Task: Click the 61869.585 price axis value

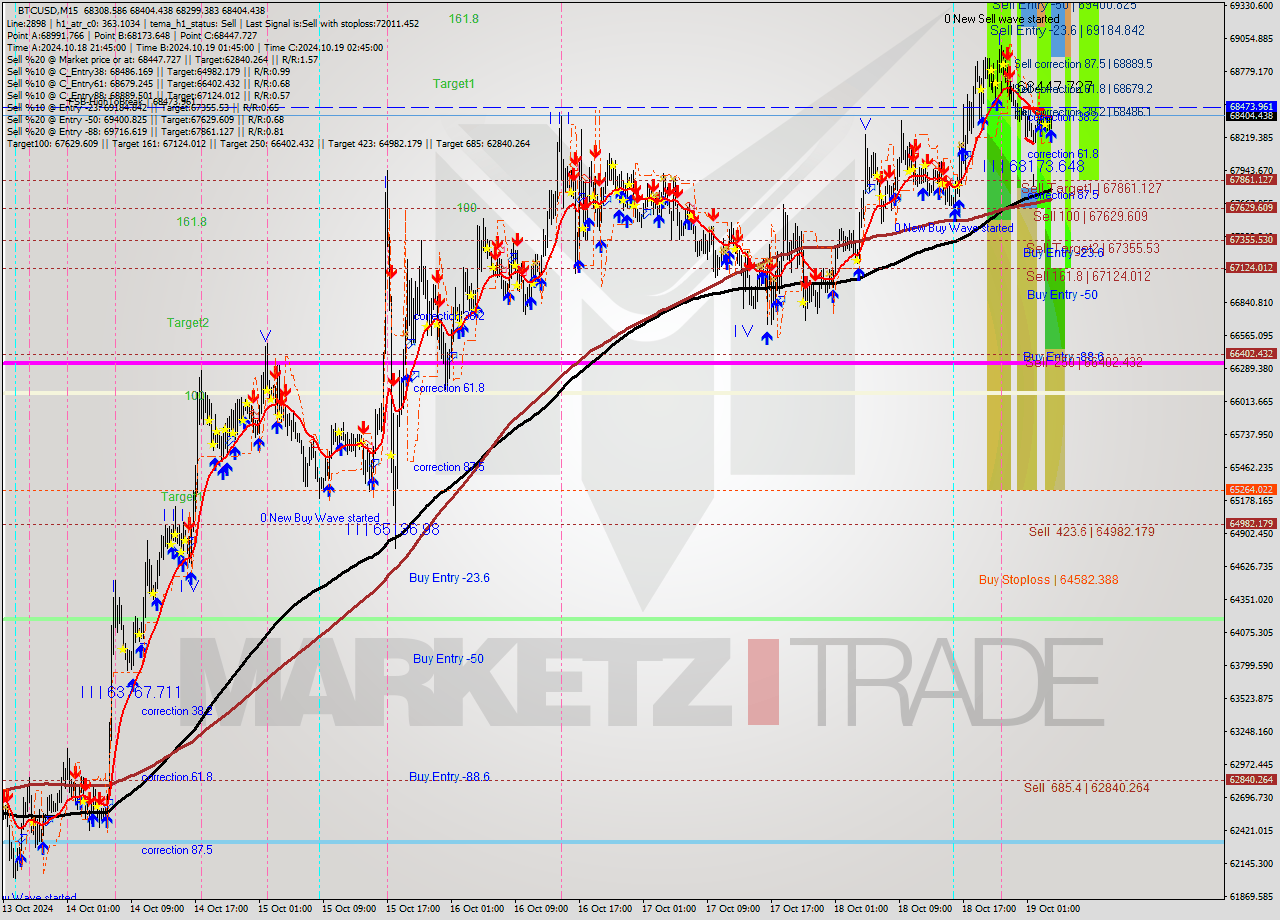Action: [1251, 897]
